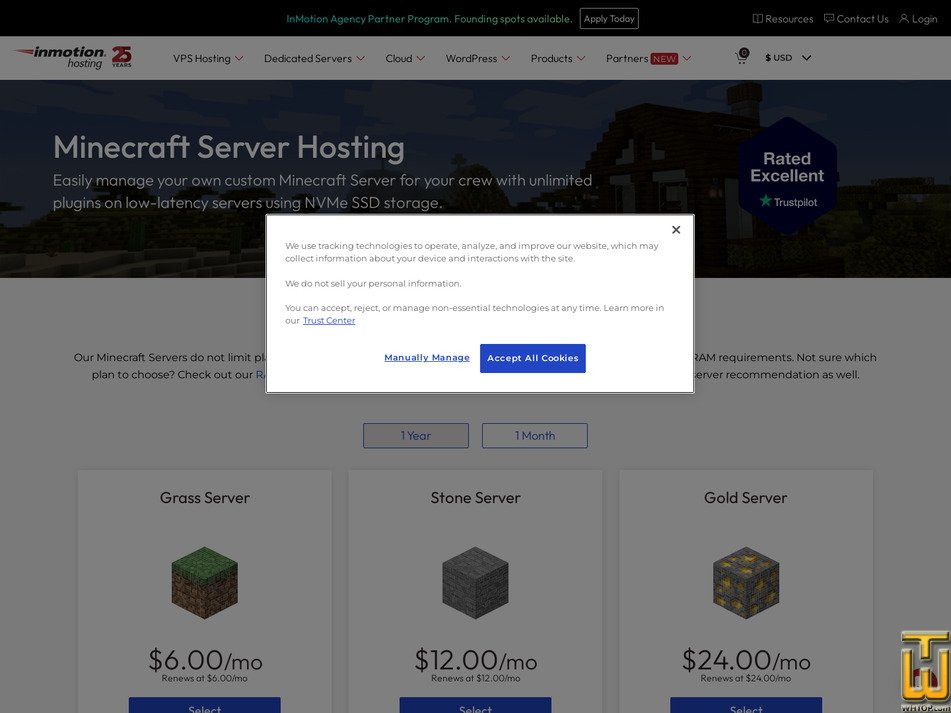951x713 pixels.
Task: Select the Grass Server plan
Action: [204, 705]
